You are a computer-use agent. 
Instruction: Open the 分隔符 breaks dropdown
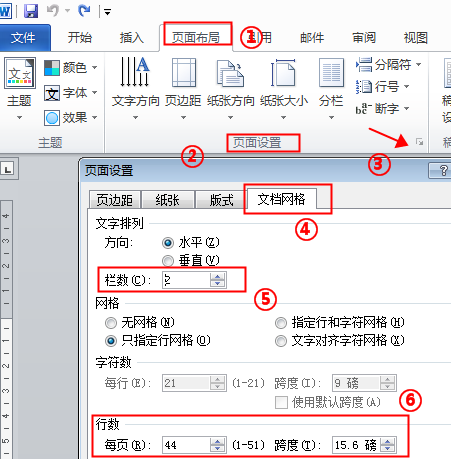(x=389, y=64)
